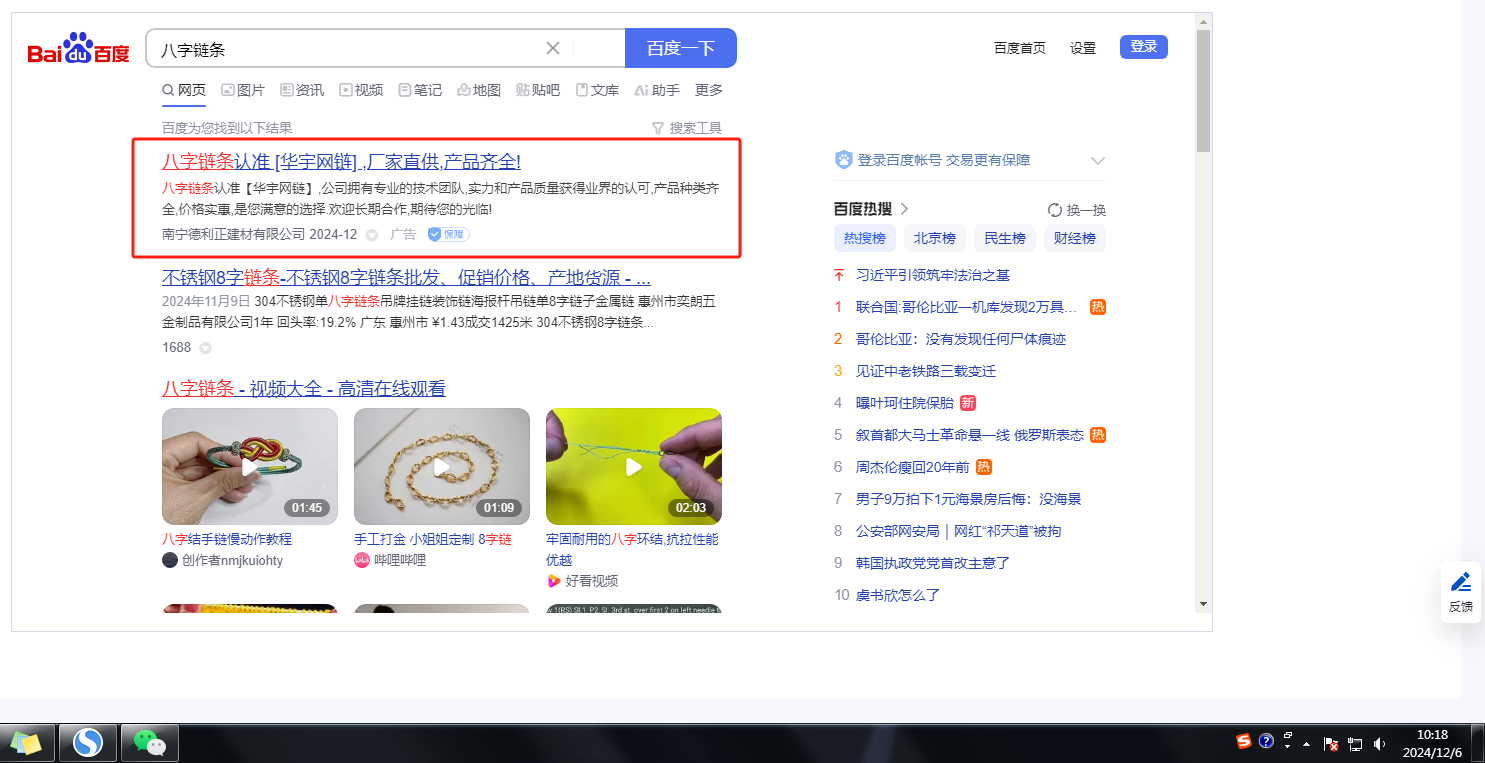The width and height of the screenshot is (1485, 763).
Task: Open the 视频 tab
Action: (x=361, y=90)
